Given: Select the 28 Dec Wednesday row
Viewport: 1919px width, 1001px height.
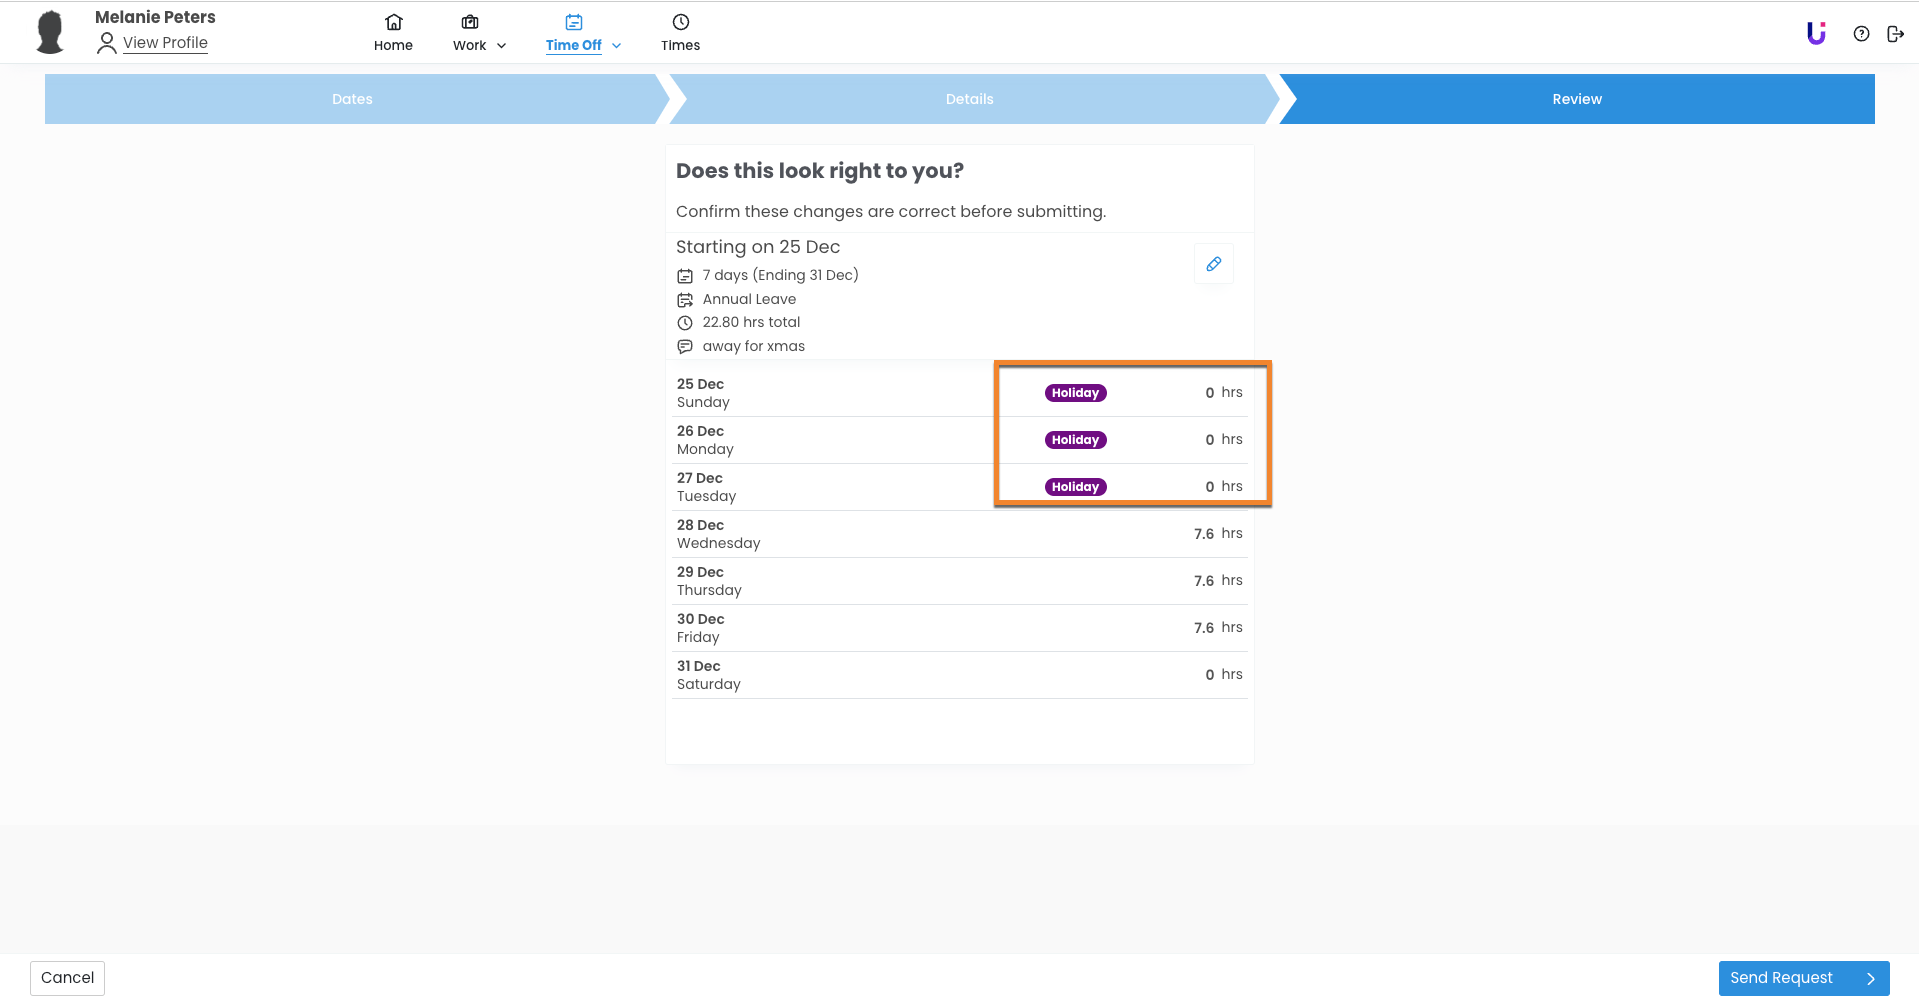Looking at the screenshot, I should point(959,534).
